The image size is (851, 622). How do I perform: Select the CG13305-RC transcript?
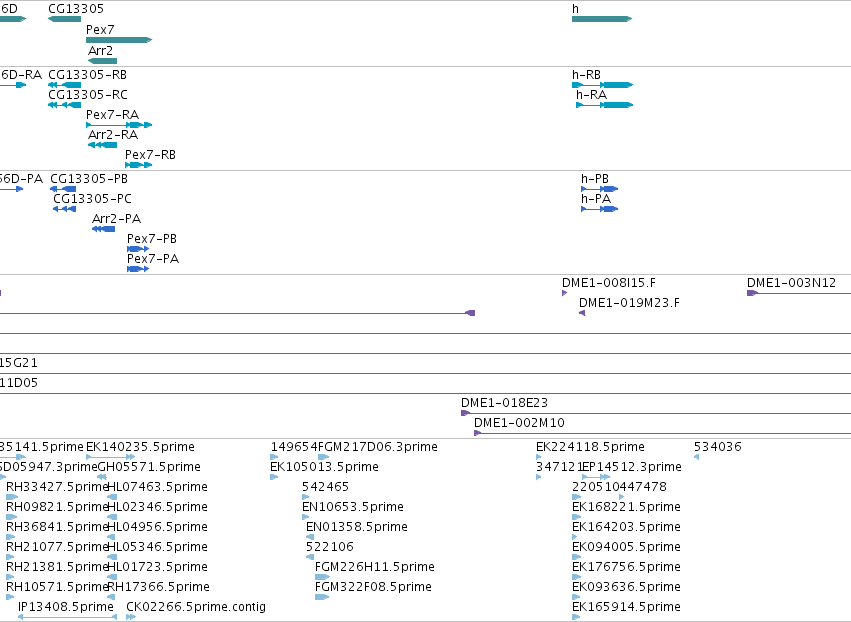(x=65, y=105)
